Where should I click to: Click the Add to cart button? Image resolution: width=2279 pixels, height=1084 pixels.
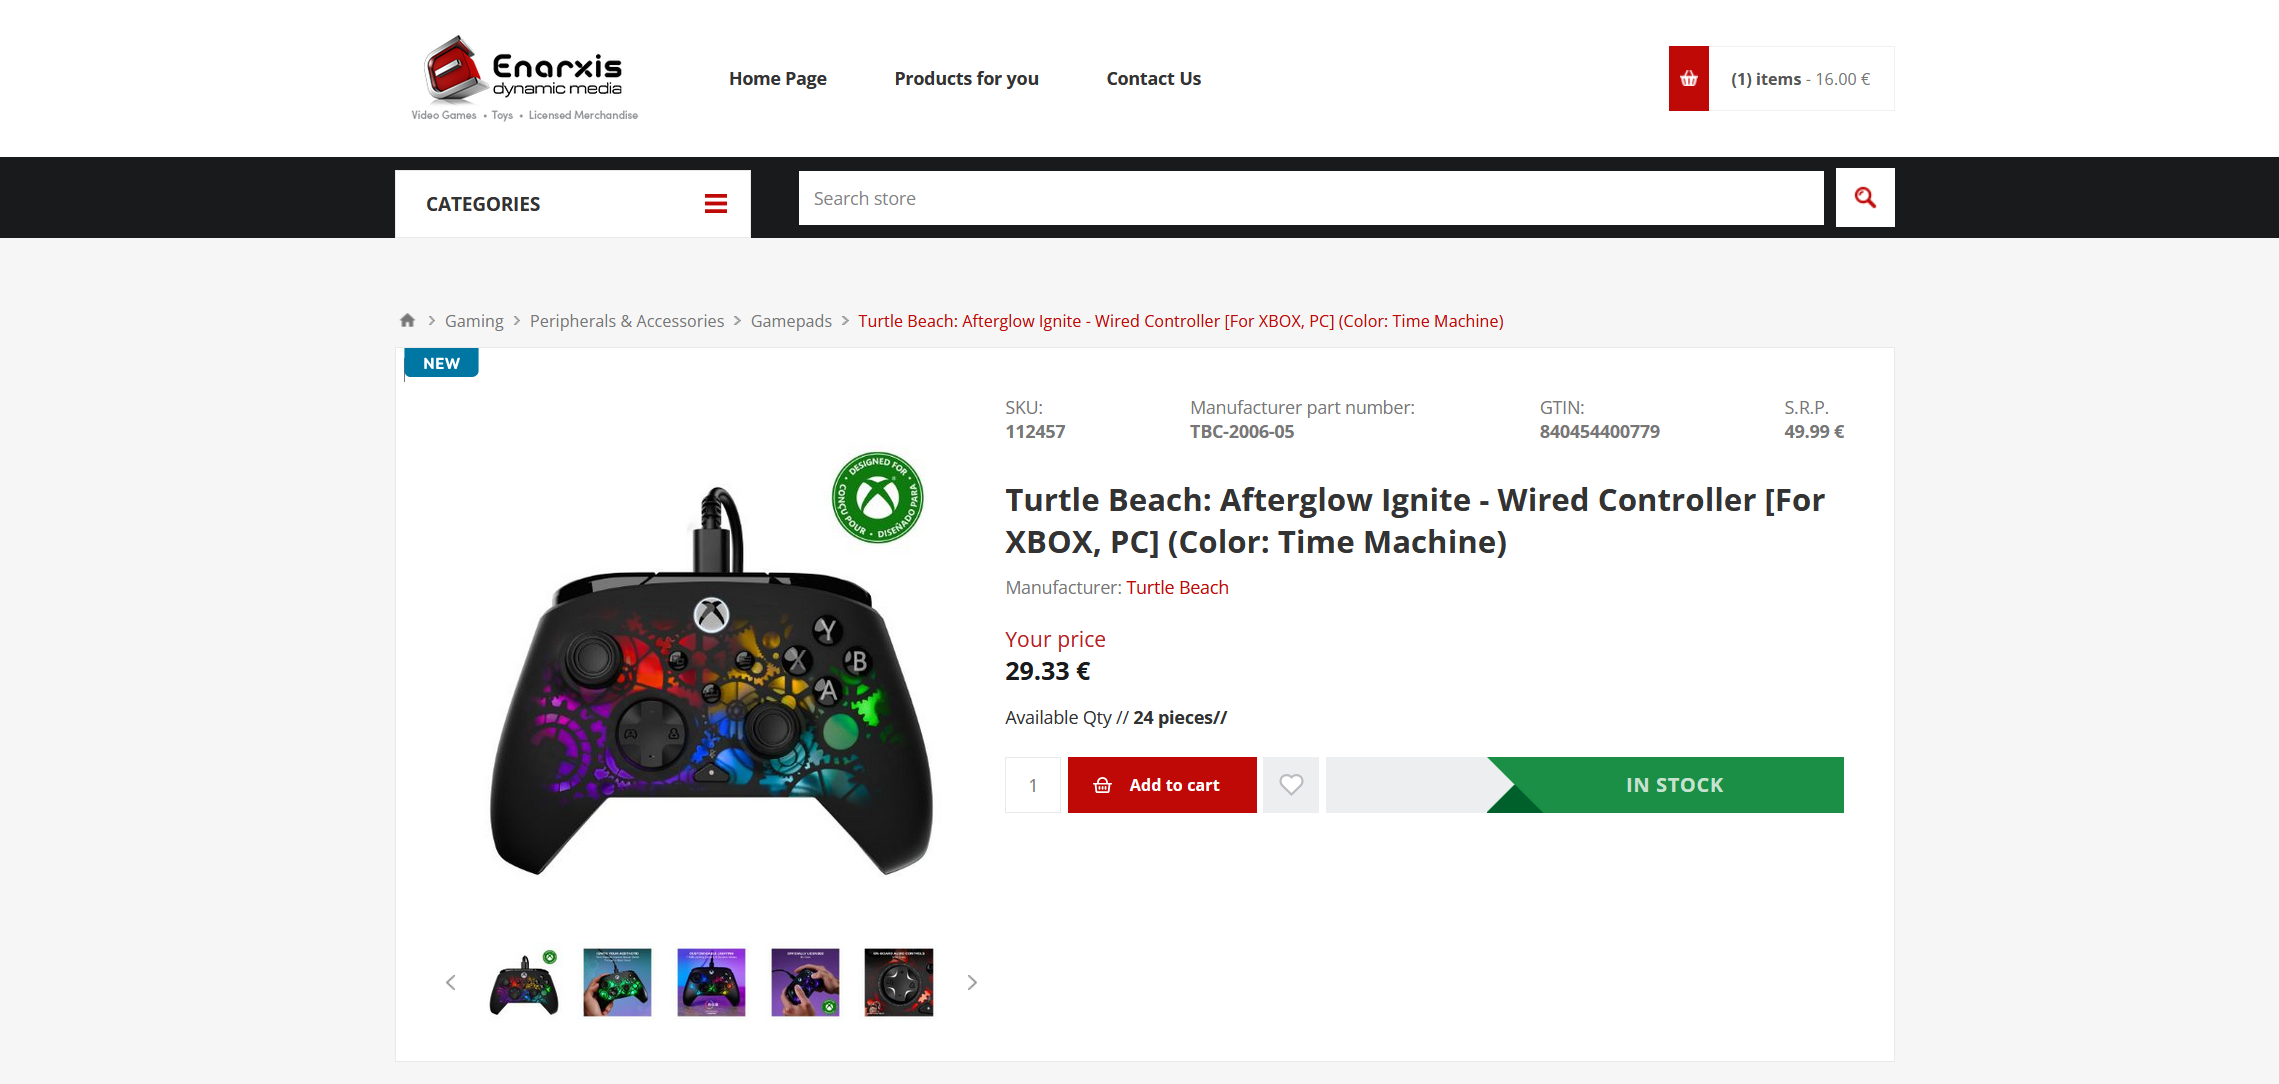coord(1161,785)
